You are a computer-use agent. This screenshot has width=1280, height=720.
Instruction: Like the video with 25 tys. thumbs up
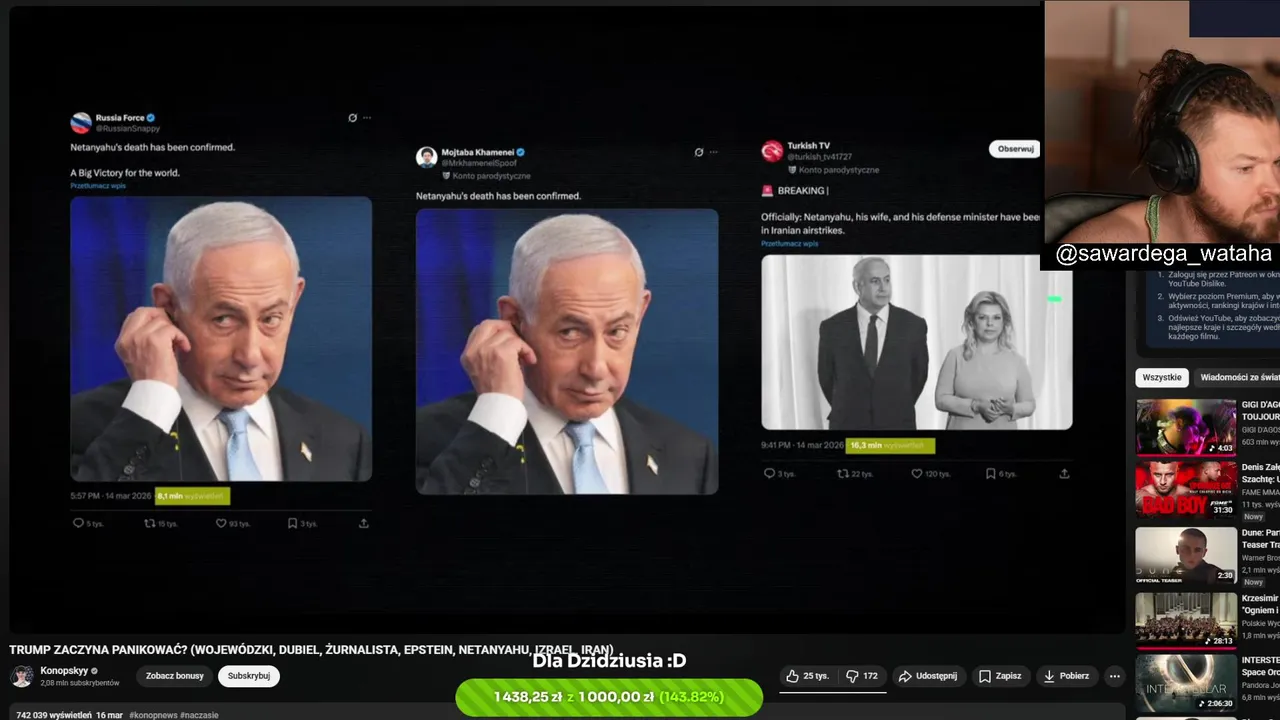808,676
